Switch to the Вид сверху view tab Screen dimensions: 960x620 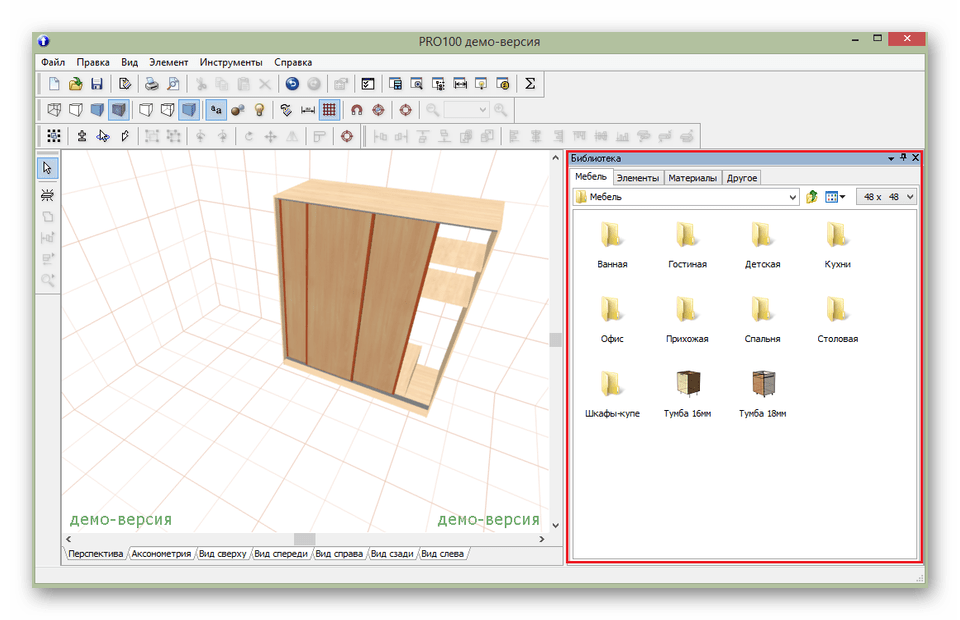[x=222, y=554]
